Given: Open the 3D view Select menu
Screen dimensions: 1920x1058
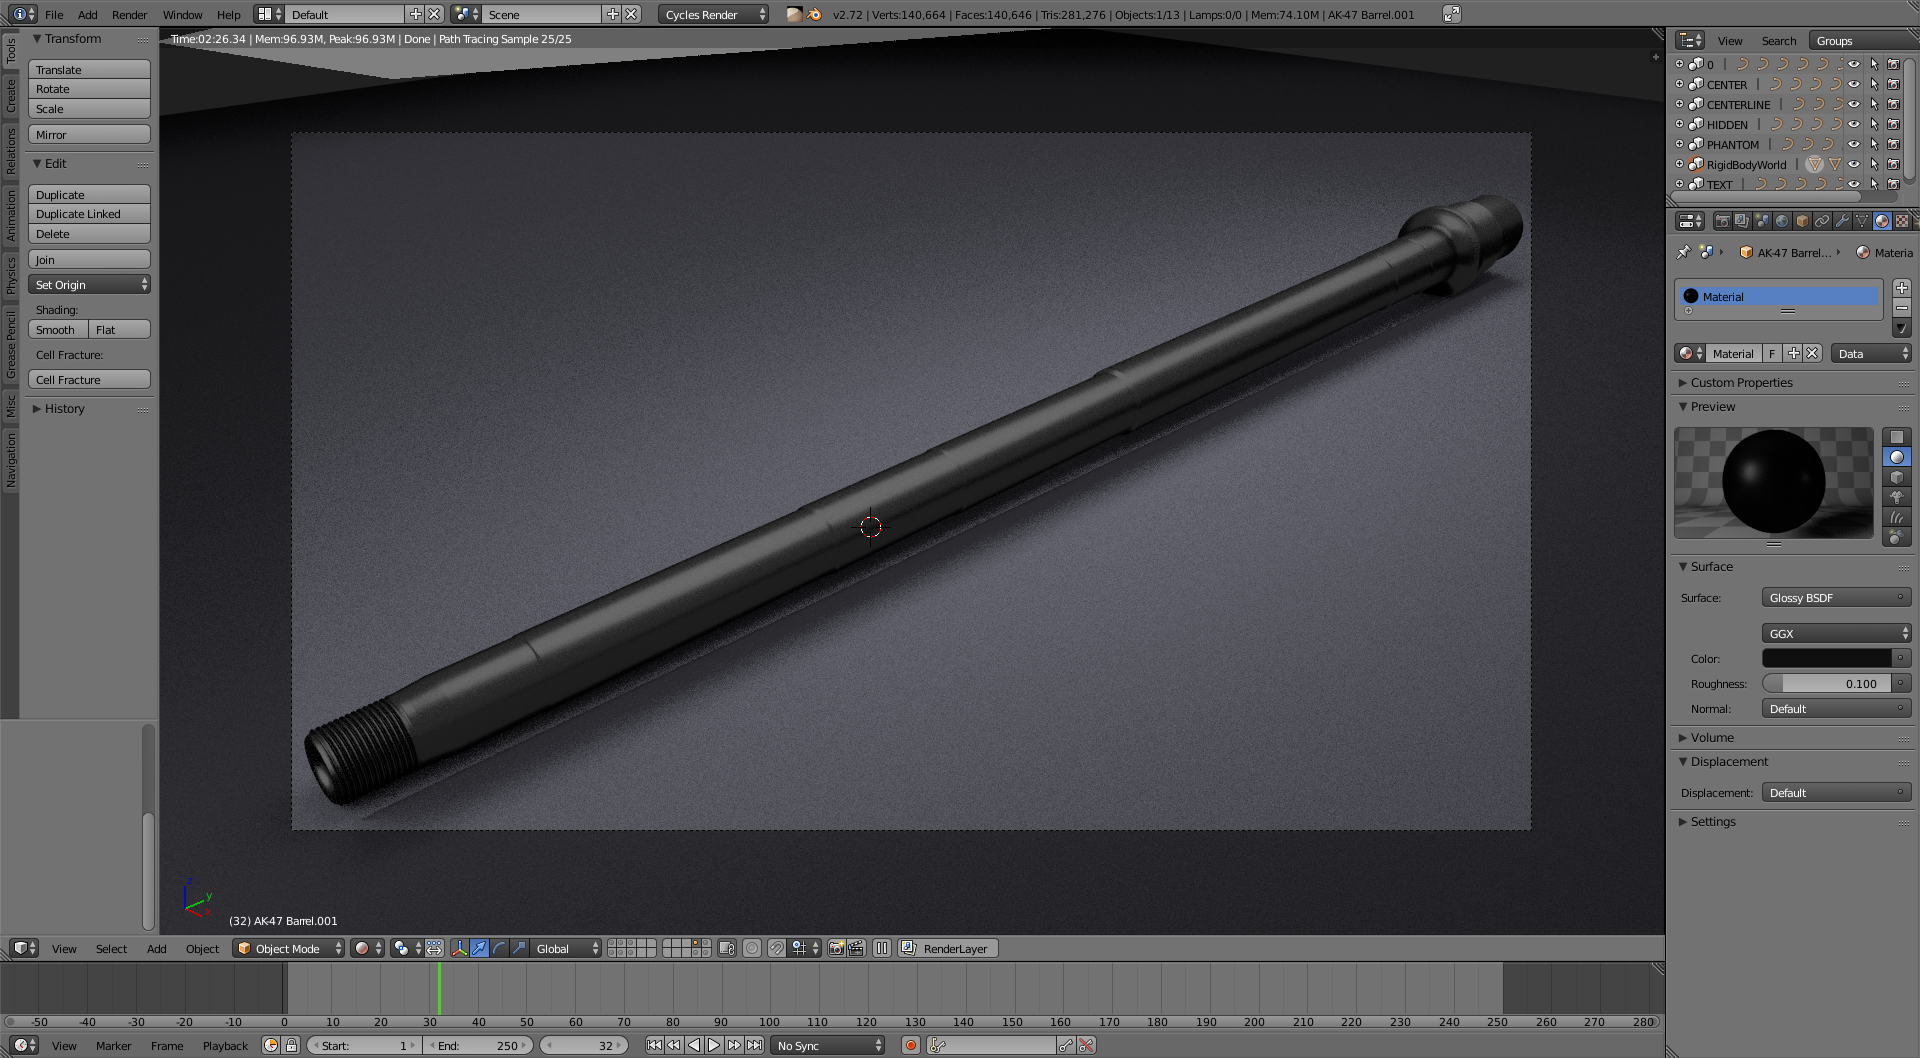Looking at the screenshot, I should 111,948.
